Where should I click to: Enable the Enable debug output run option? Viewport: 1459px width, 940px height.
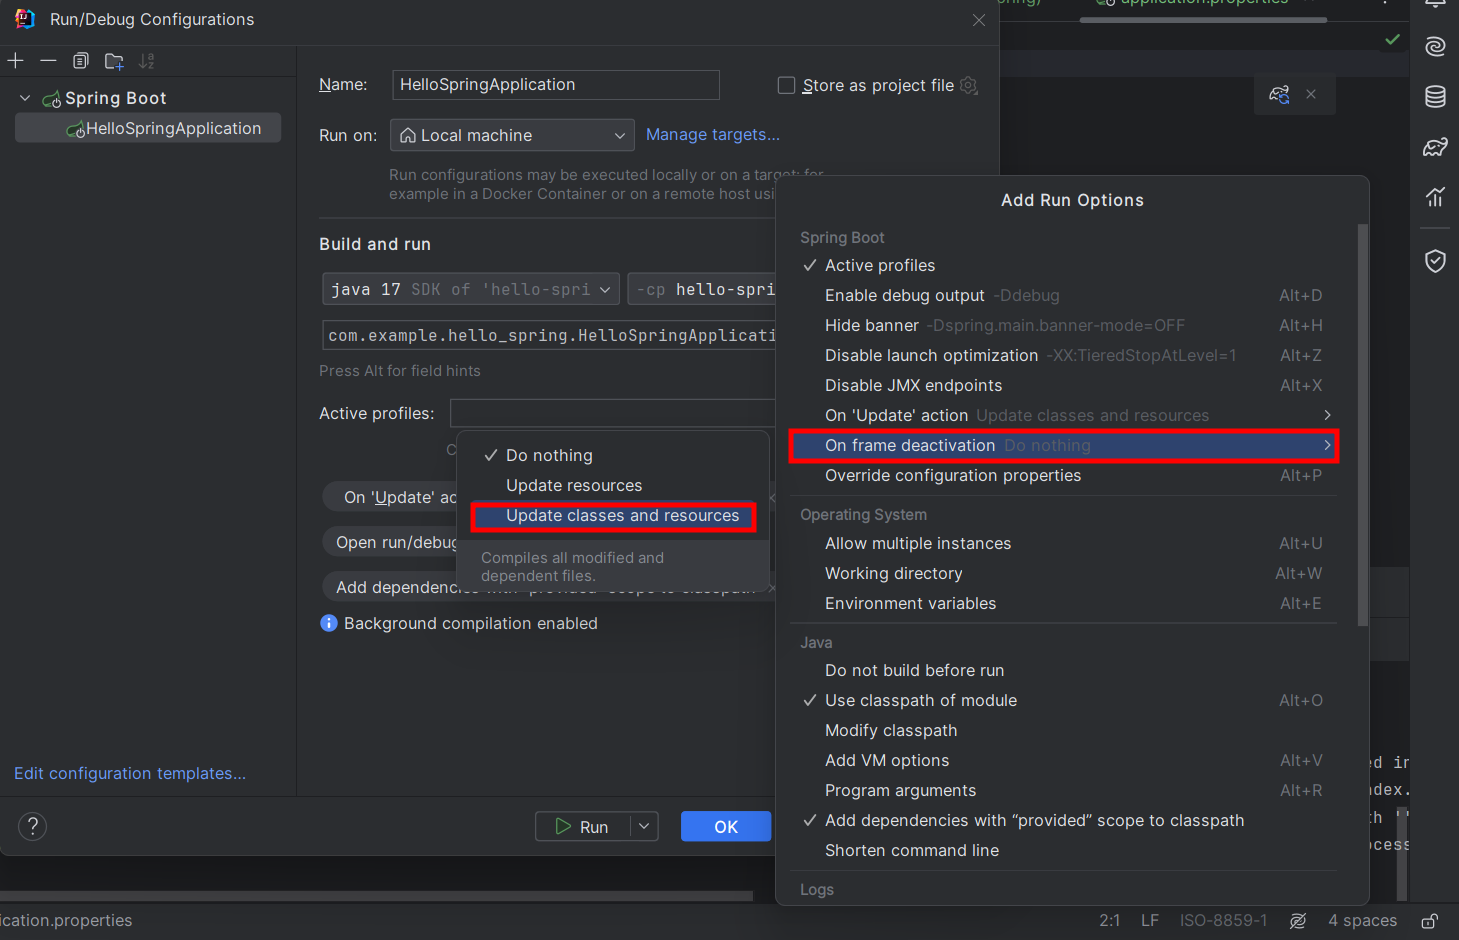1064,295
